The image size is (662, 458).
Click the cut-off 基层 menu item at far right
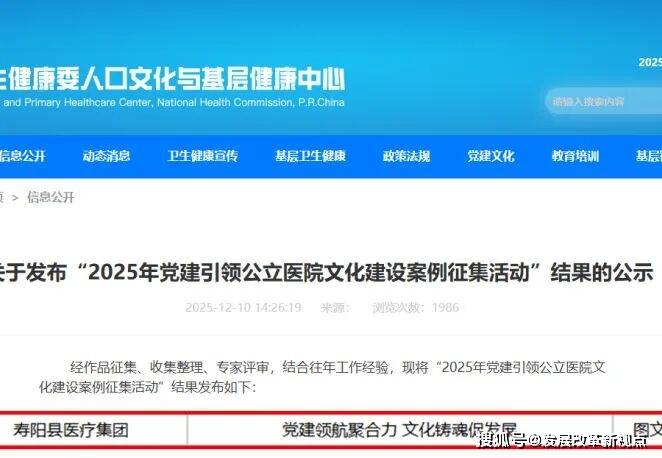point(649,156)
